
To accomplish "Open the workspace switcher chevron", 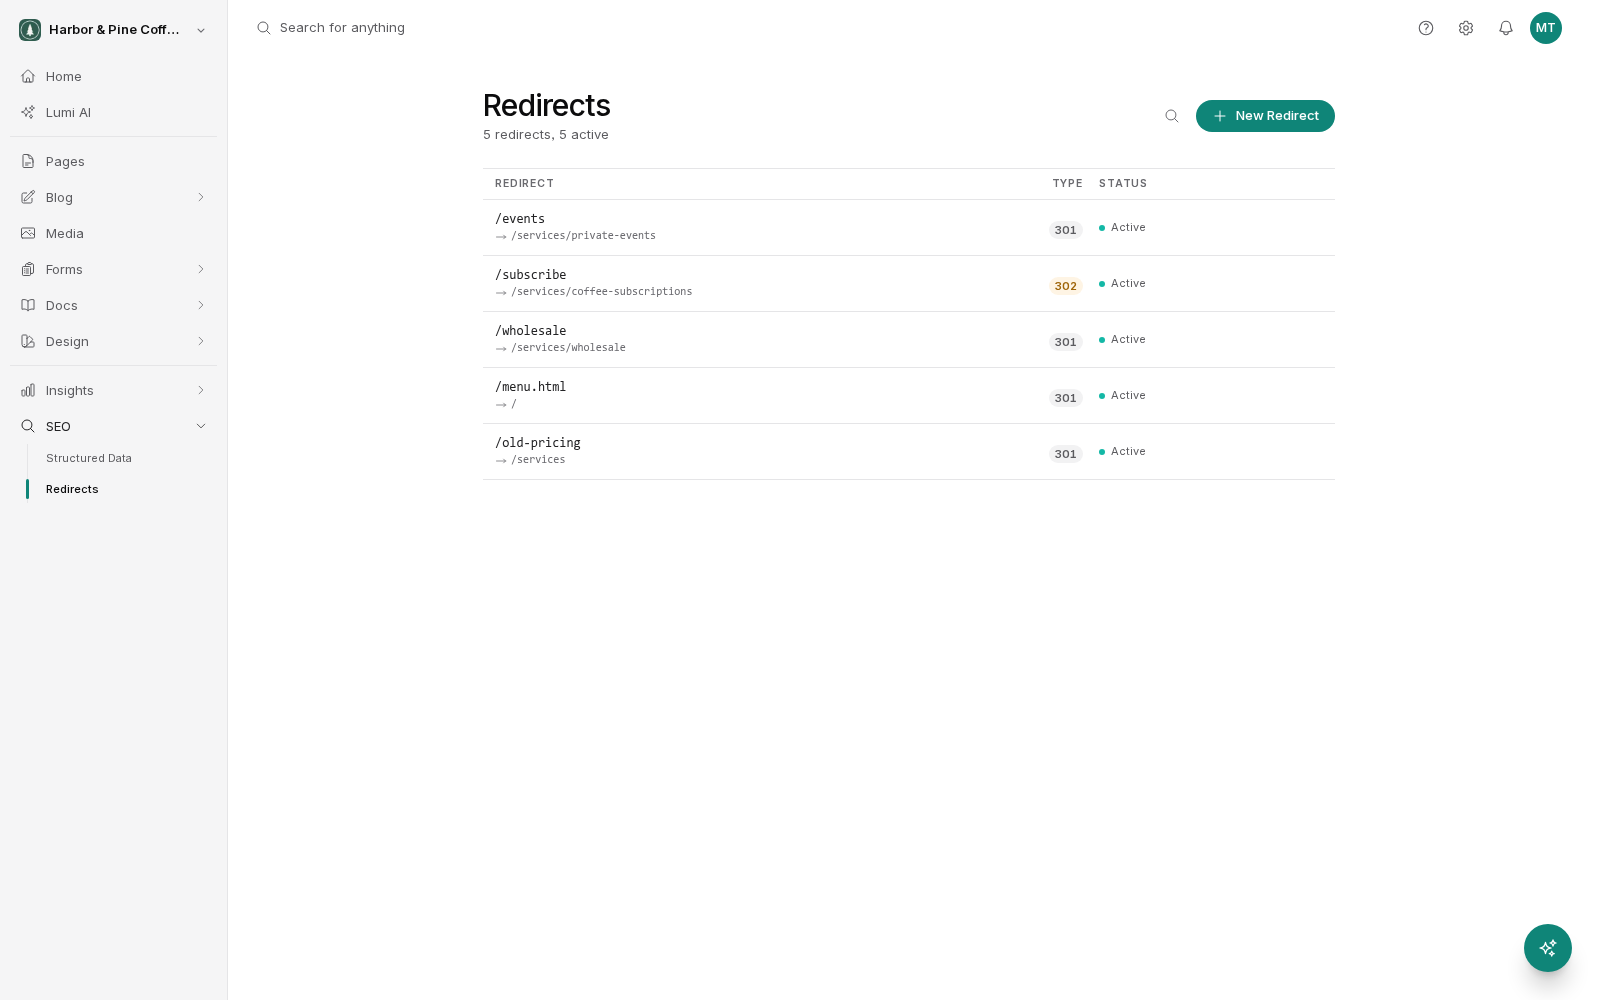I will [x=201, y=30].
